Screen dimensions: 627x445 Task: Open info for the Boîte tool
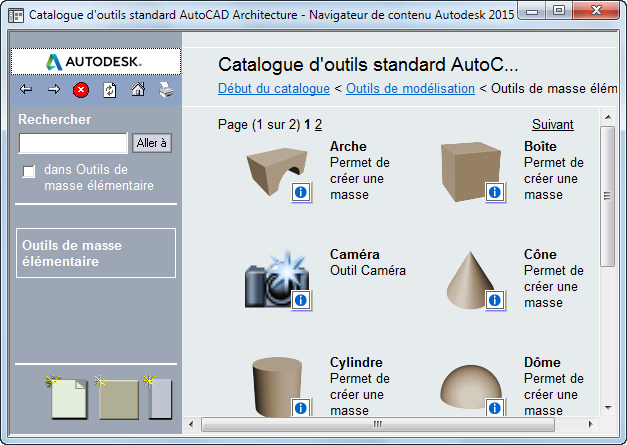495,192
